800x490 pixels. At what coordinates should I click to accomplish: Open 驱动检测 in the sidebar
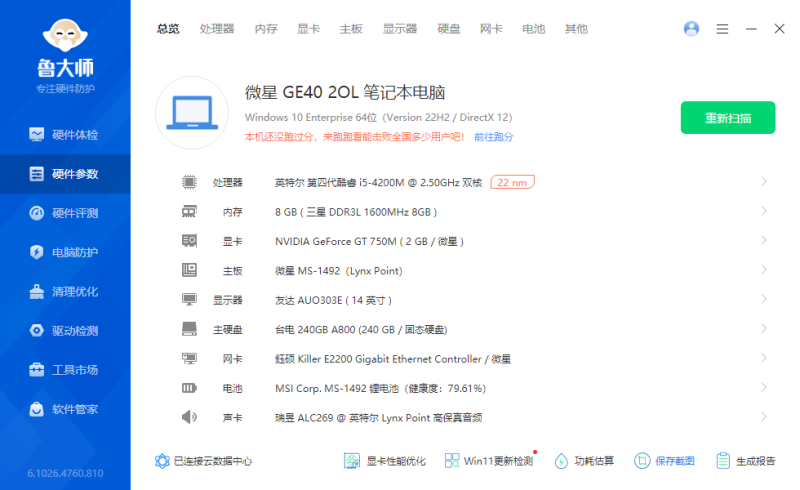[65, 331]
